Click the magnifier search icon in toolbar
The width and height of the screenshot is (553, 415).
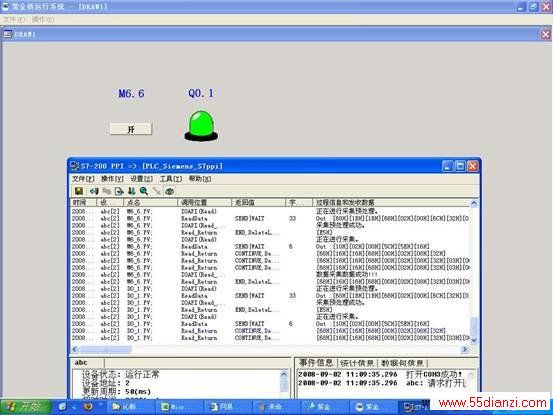pos(144,191)
